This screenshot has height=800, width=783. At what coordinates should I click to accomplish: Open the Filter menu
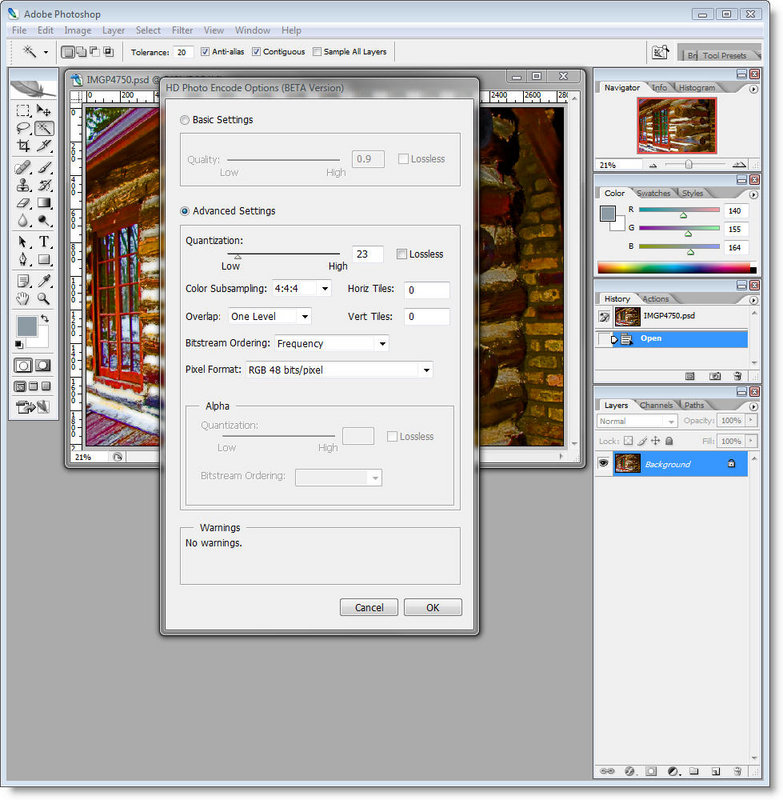pos(182,30)
